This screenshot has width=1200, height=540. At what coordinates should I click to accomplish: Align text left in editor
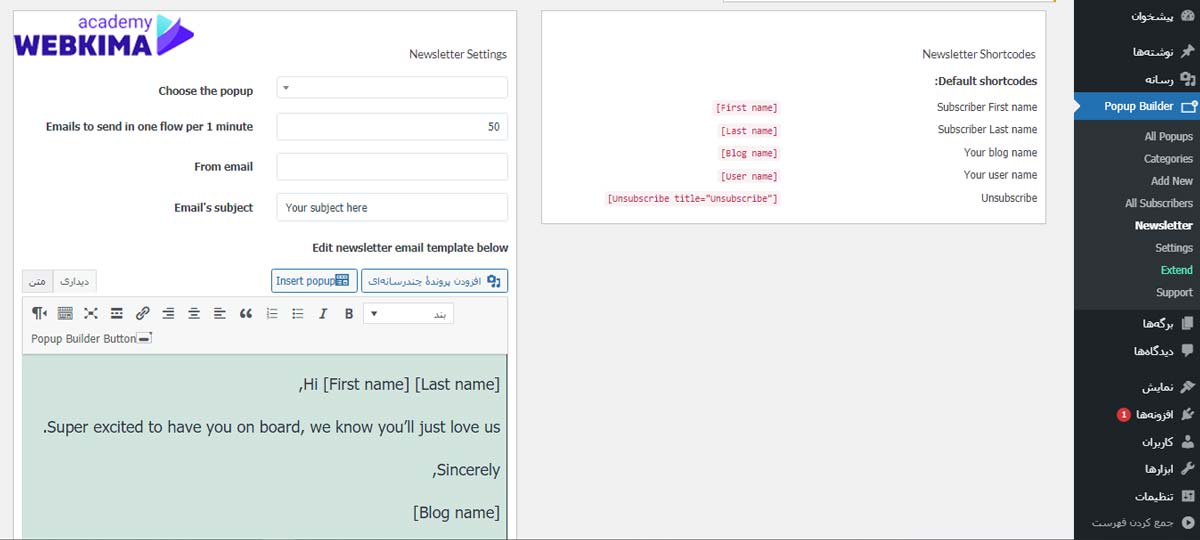pos(220,314)
